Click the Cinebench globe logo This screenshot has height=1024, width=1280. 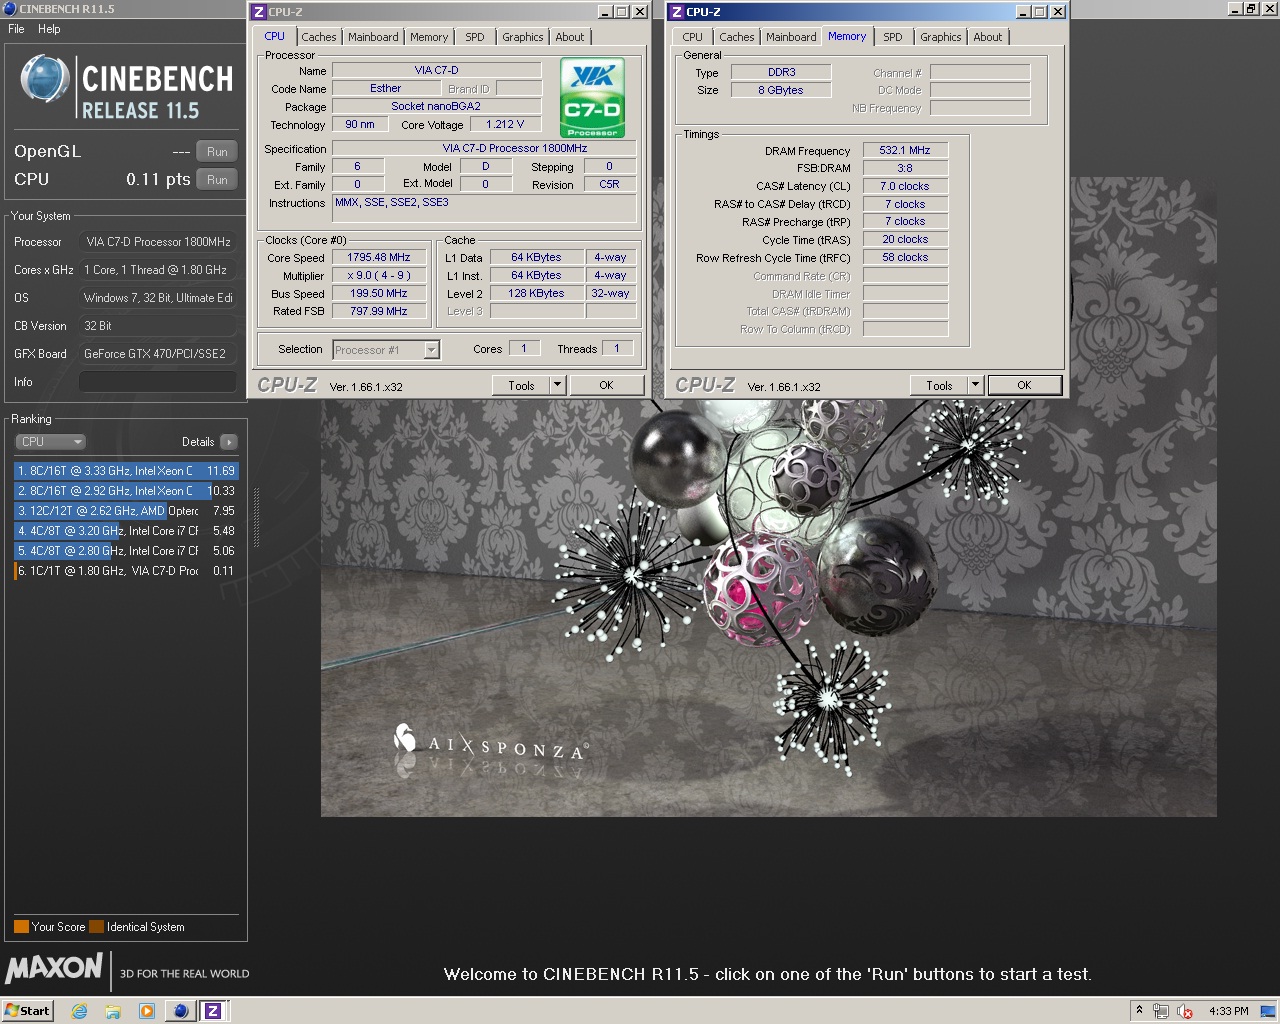[44, 79]
